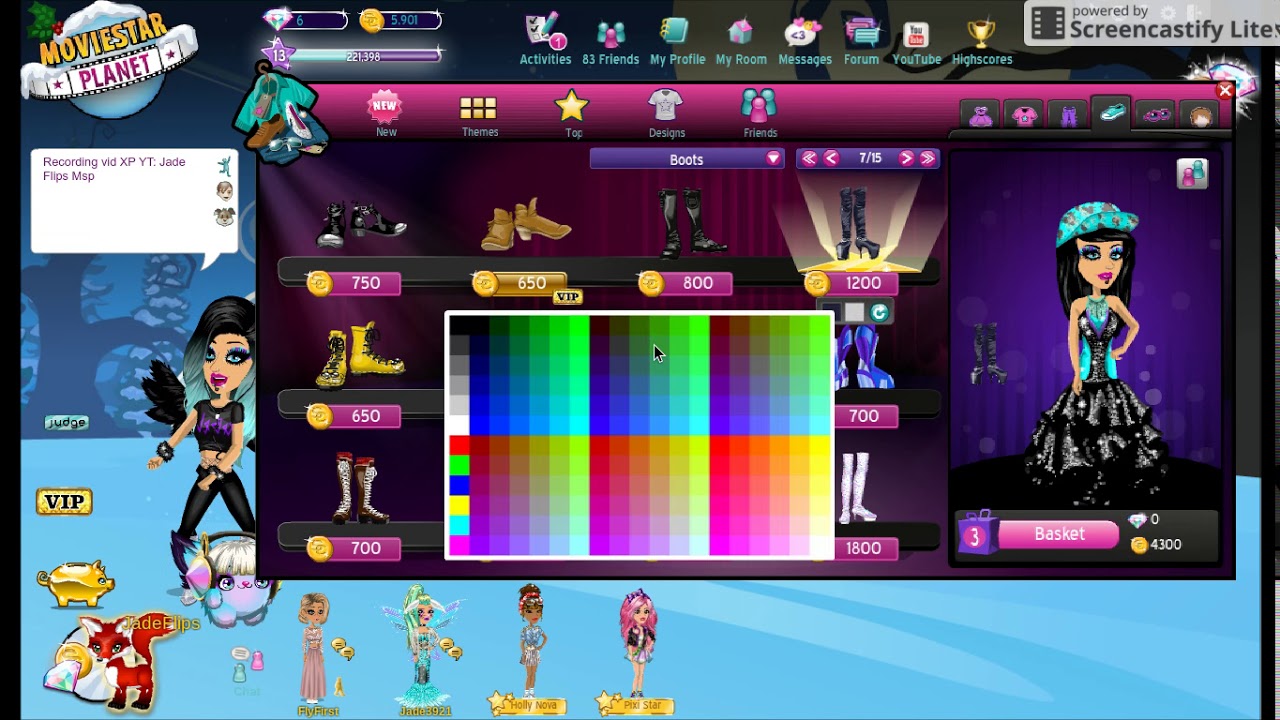
Task: Click the MovieStarPlanet logo
Action: coord(108,60)
